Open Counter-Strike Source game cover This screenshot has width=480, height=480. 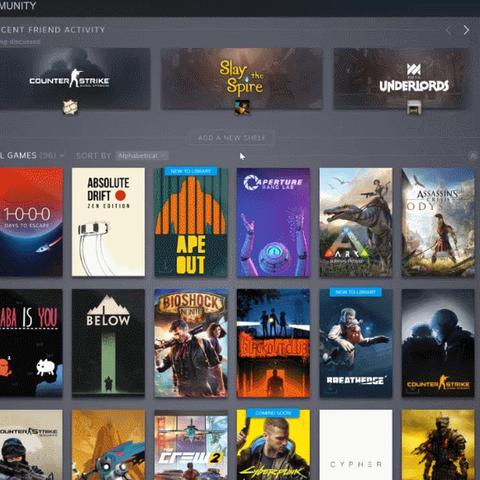pyautogui.click(x=31, y=445)
